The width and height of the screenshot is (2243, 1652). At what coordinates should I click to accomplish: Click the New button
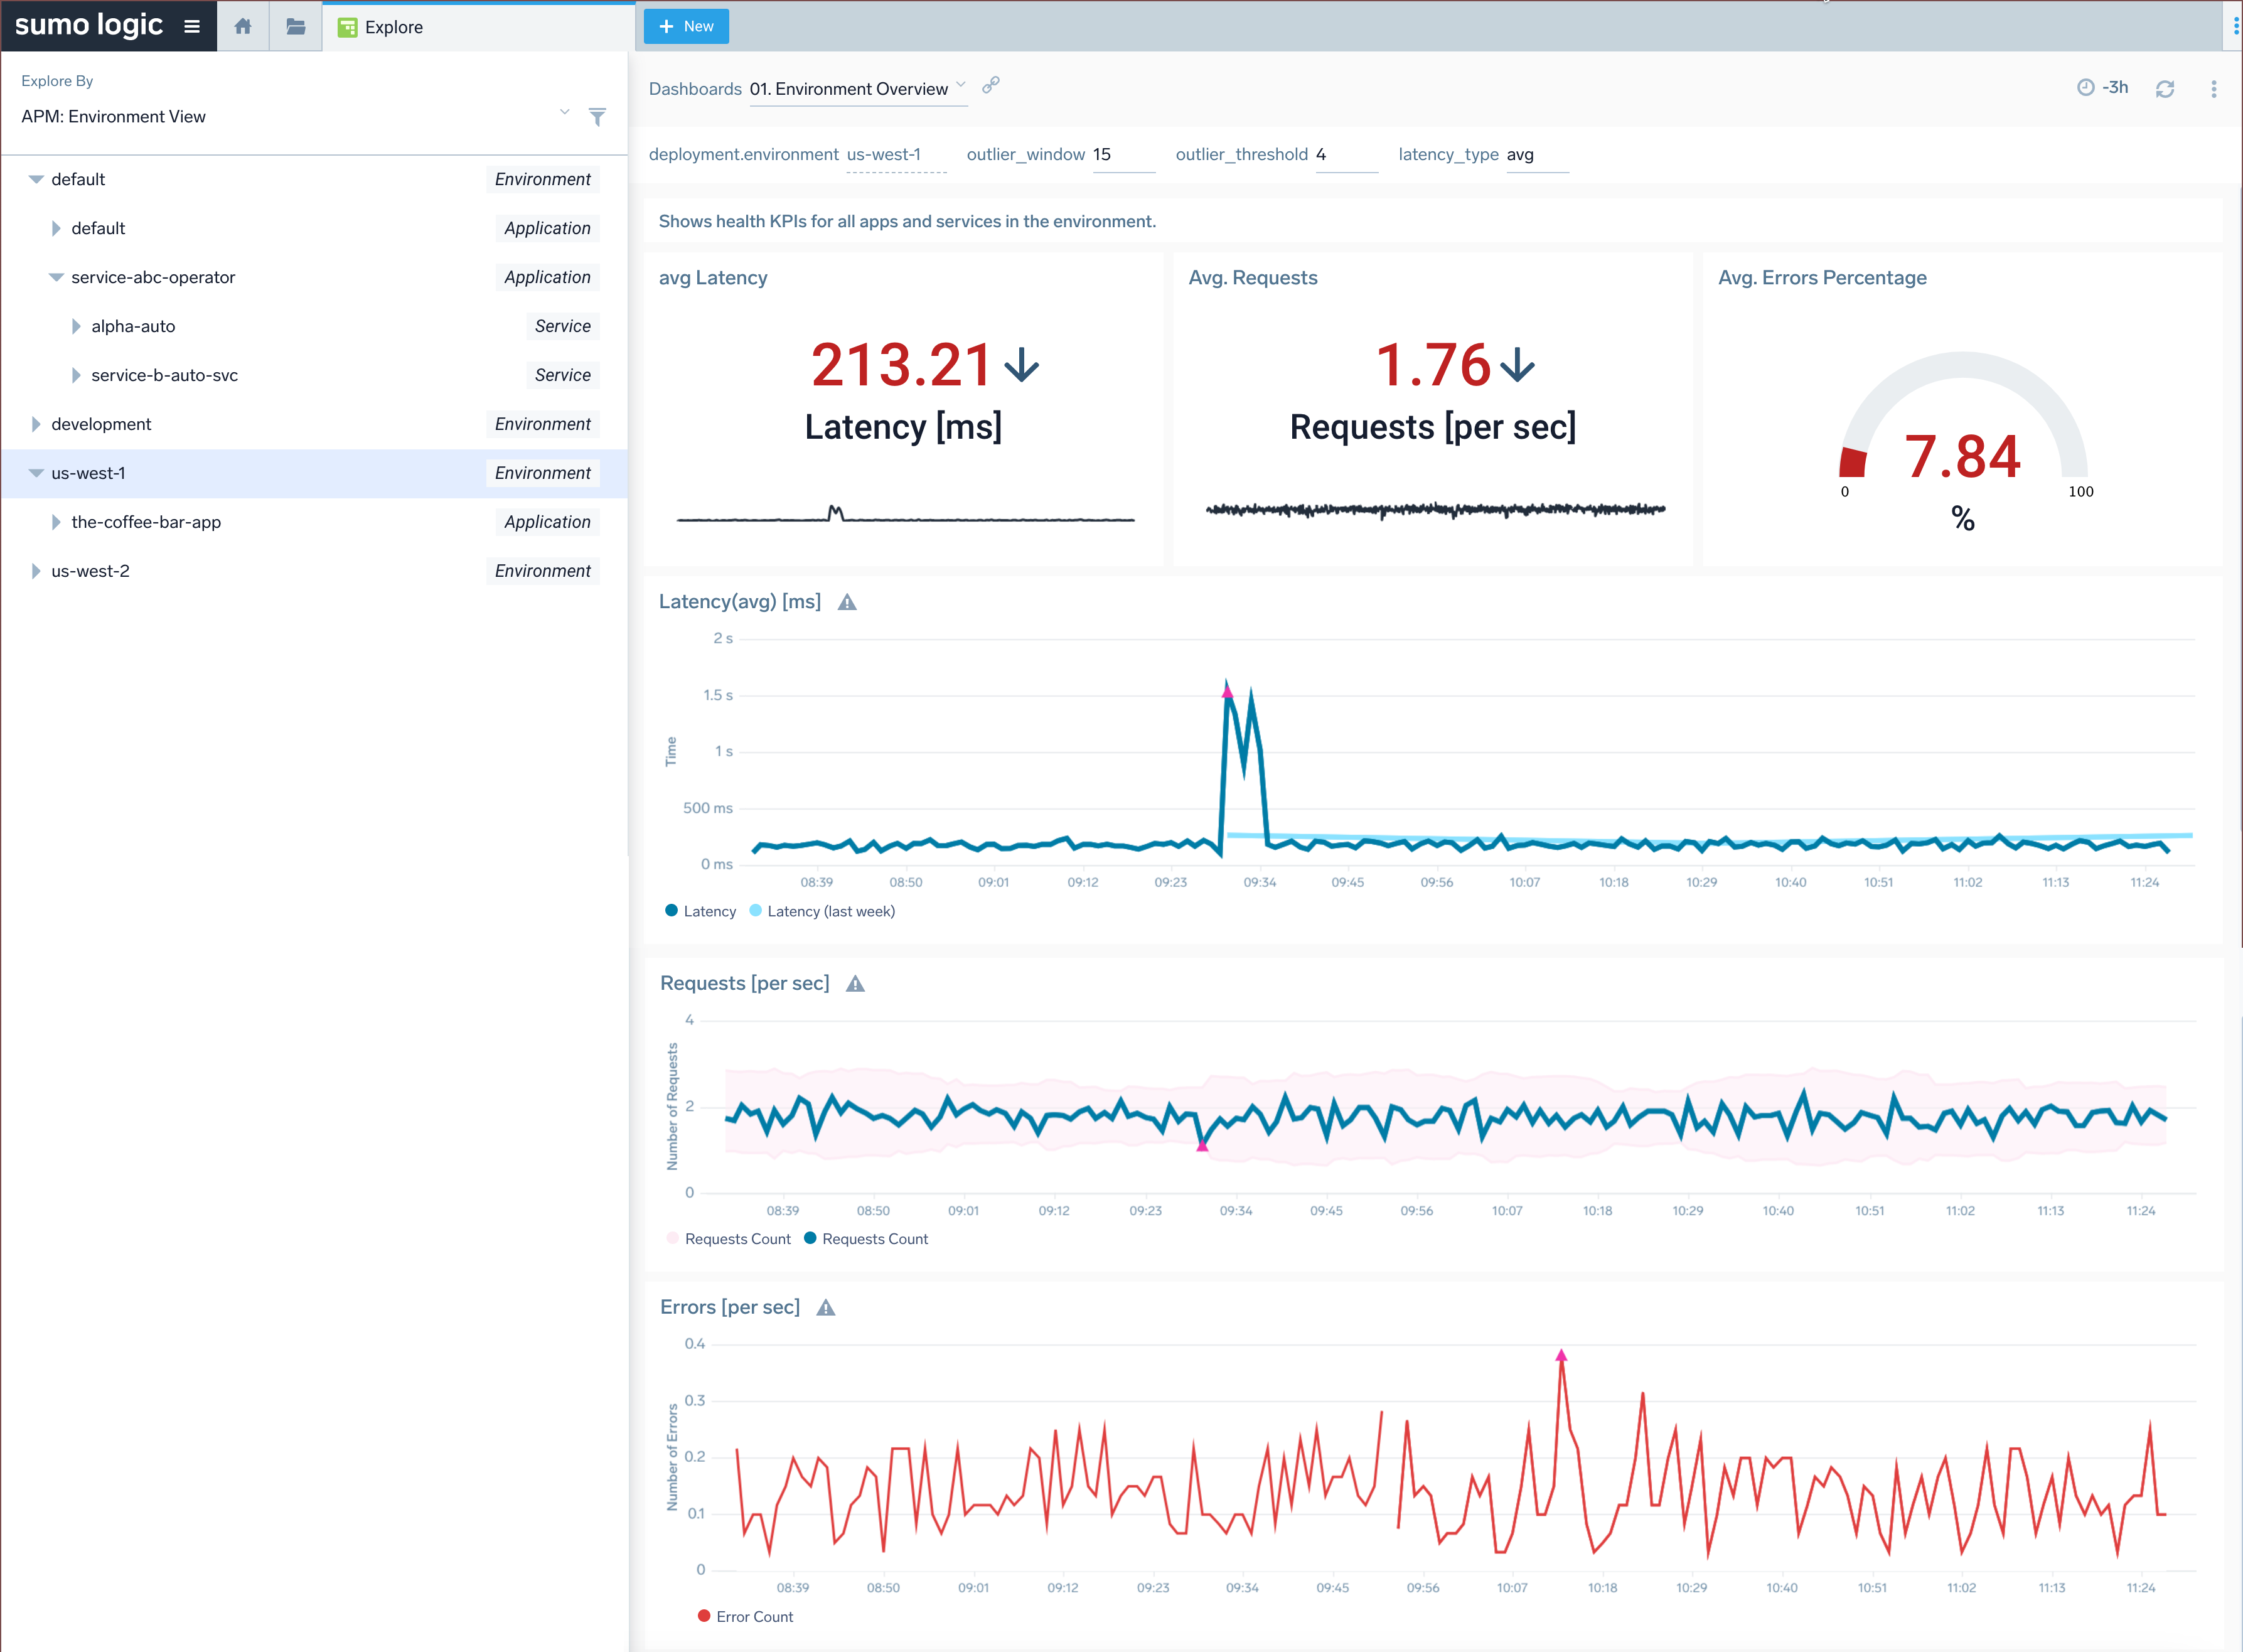[x=686, y=27]
